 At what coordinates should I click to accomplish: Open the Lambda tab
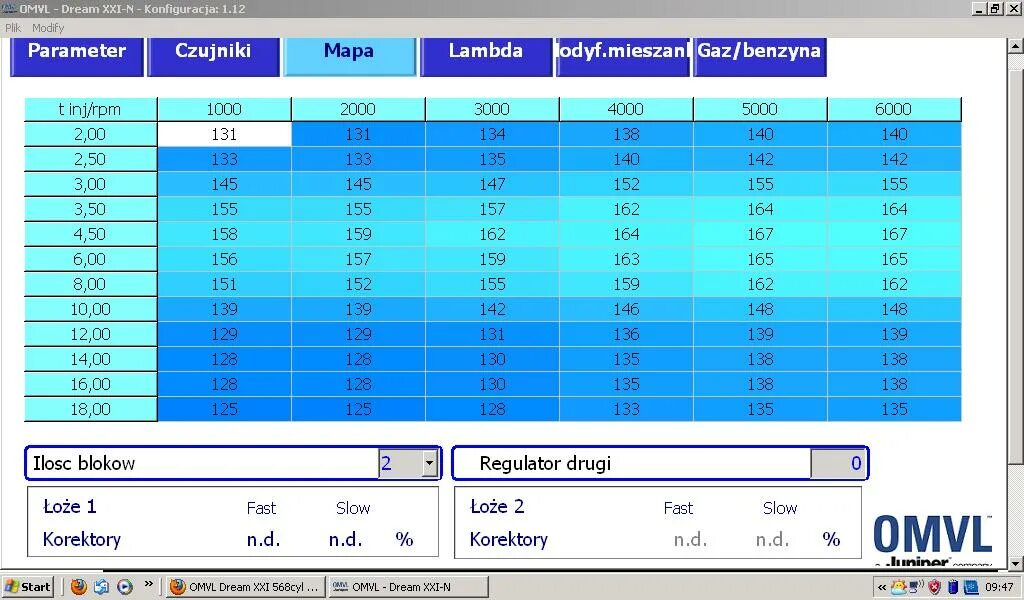[486, 56]
